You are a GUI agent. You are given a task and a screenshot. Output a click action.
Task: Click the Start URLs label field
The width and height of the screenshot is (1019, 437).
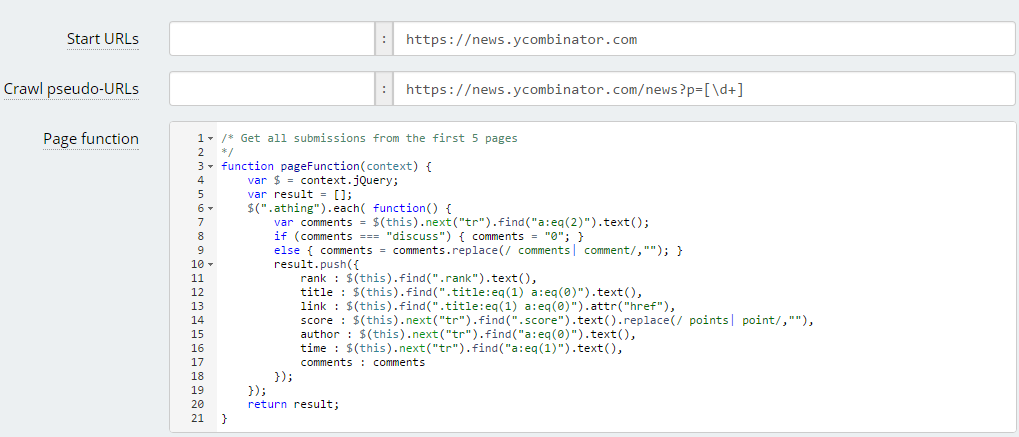coord(272,39)
